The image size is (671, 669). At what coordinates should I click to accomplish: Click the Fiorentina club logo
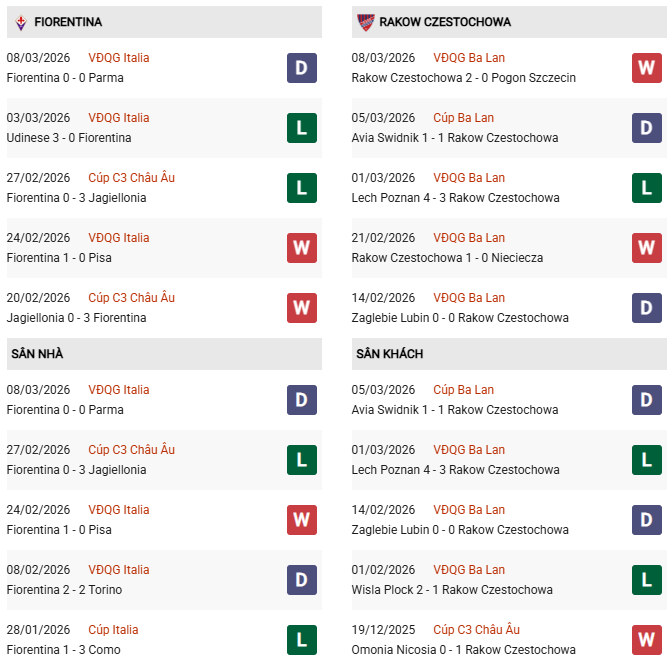click(x=20, y=22)
